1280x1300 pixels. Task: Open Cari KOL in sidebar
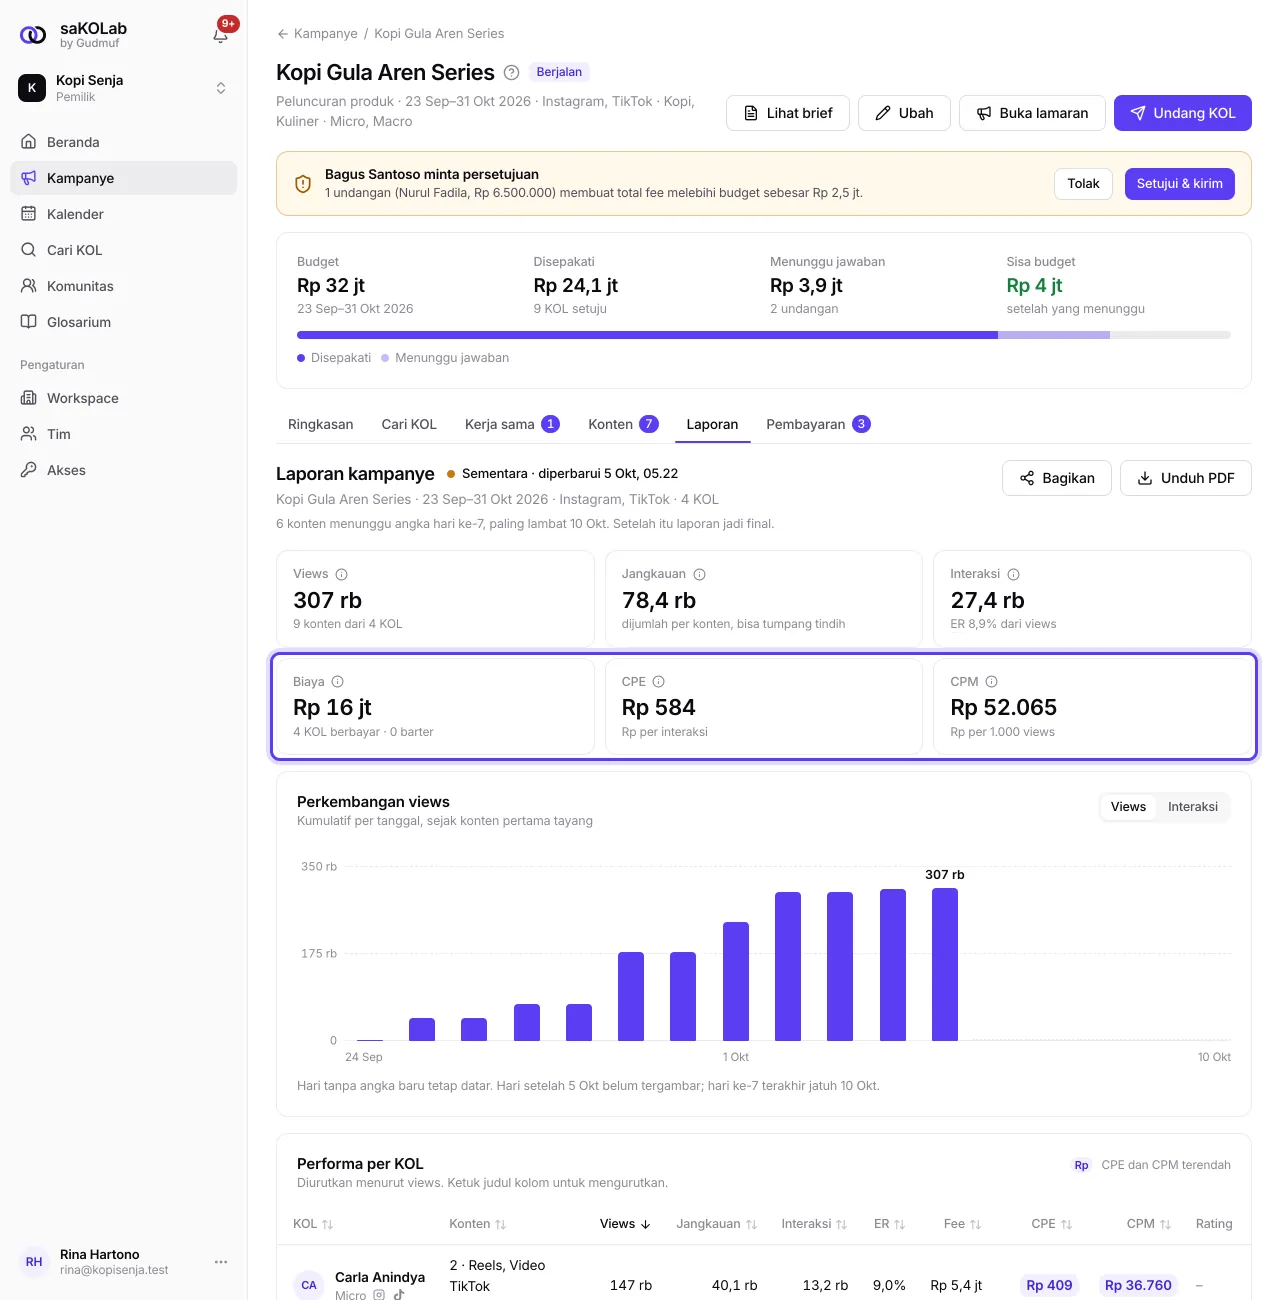123,250
